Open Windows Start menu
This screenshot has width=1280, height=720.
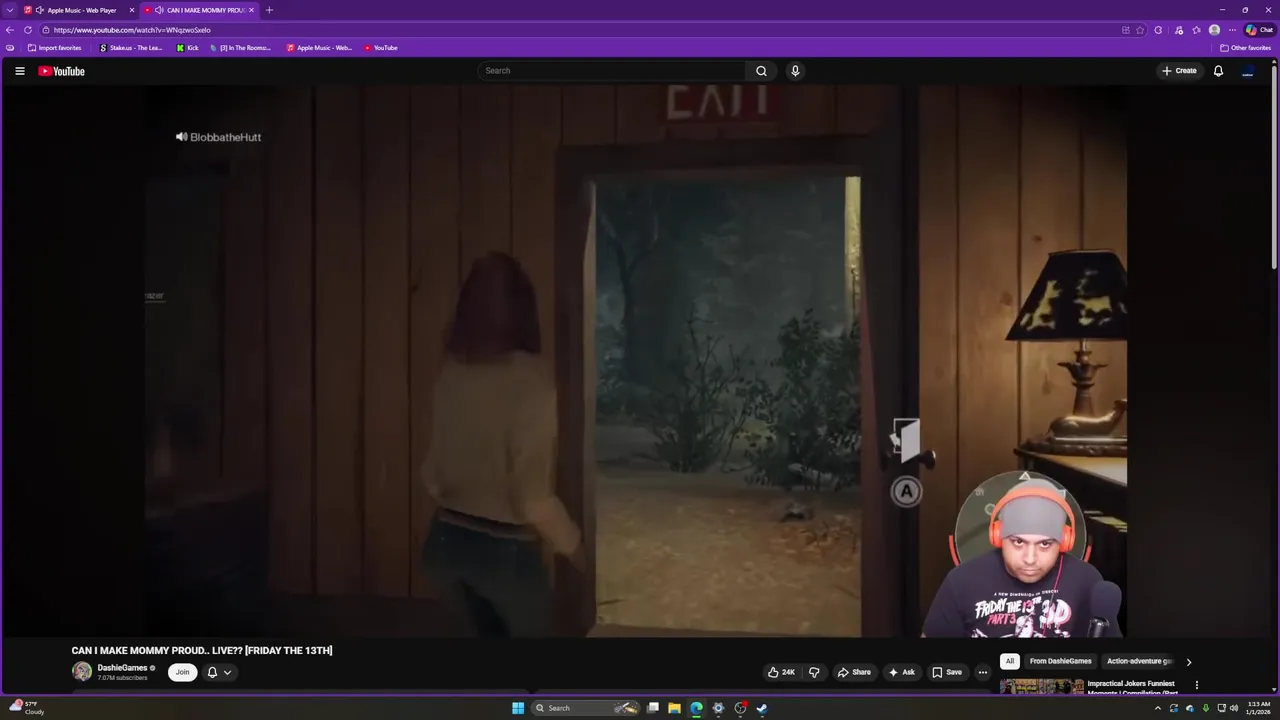pos(518,708)
